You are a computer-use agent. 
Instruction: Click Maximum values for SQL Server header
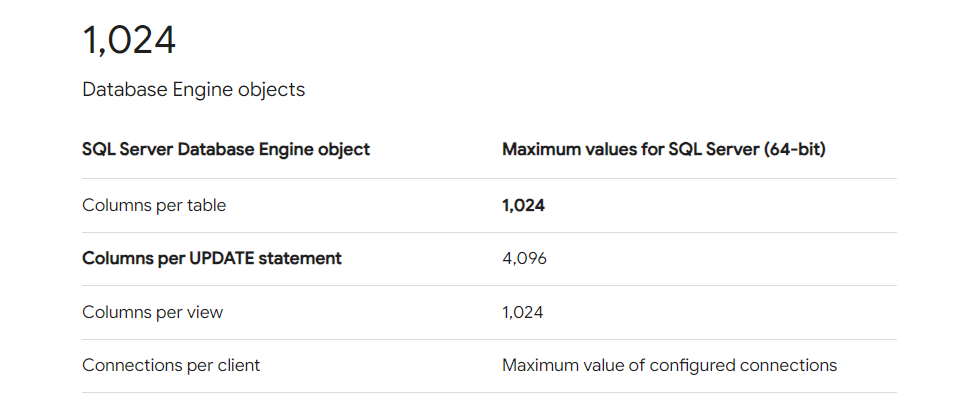663,150
